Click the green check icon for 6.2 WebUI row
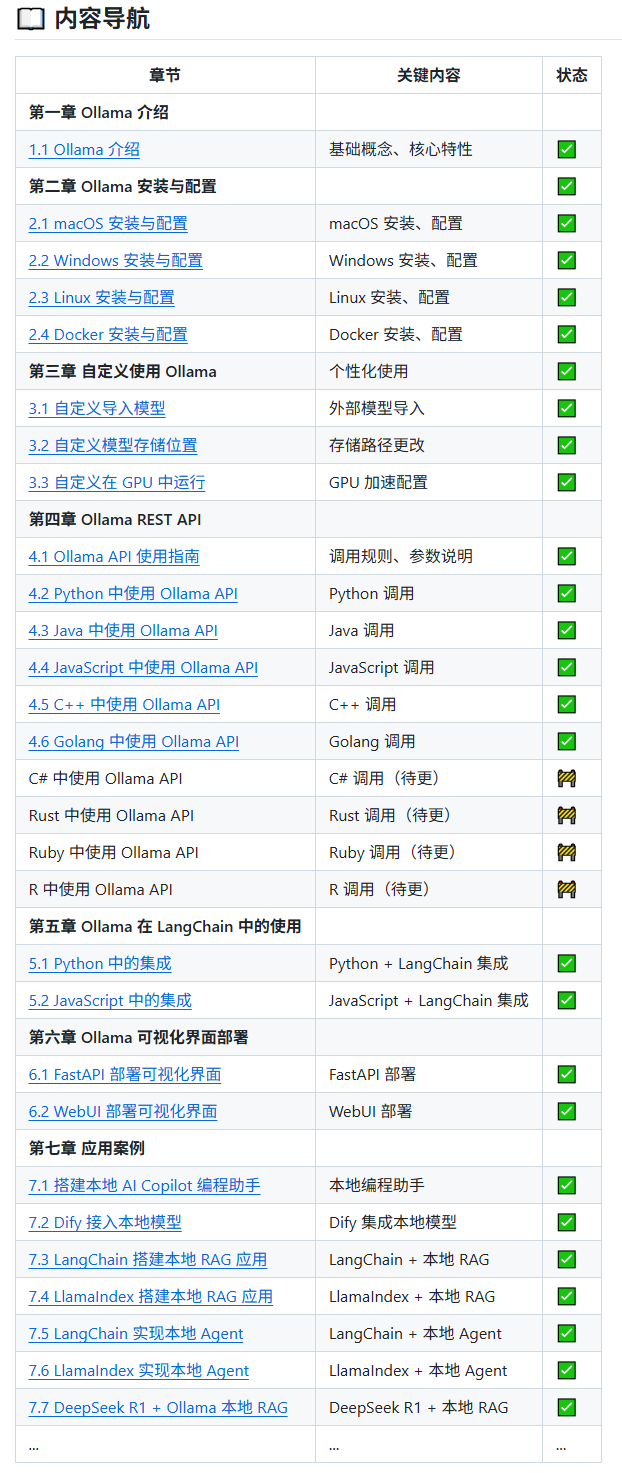 (x=566, y=1111)
